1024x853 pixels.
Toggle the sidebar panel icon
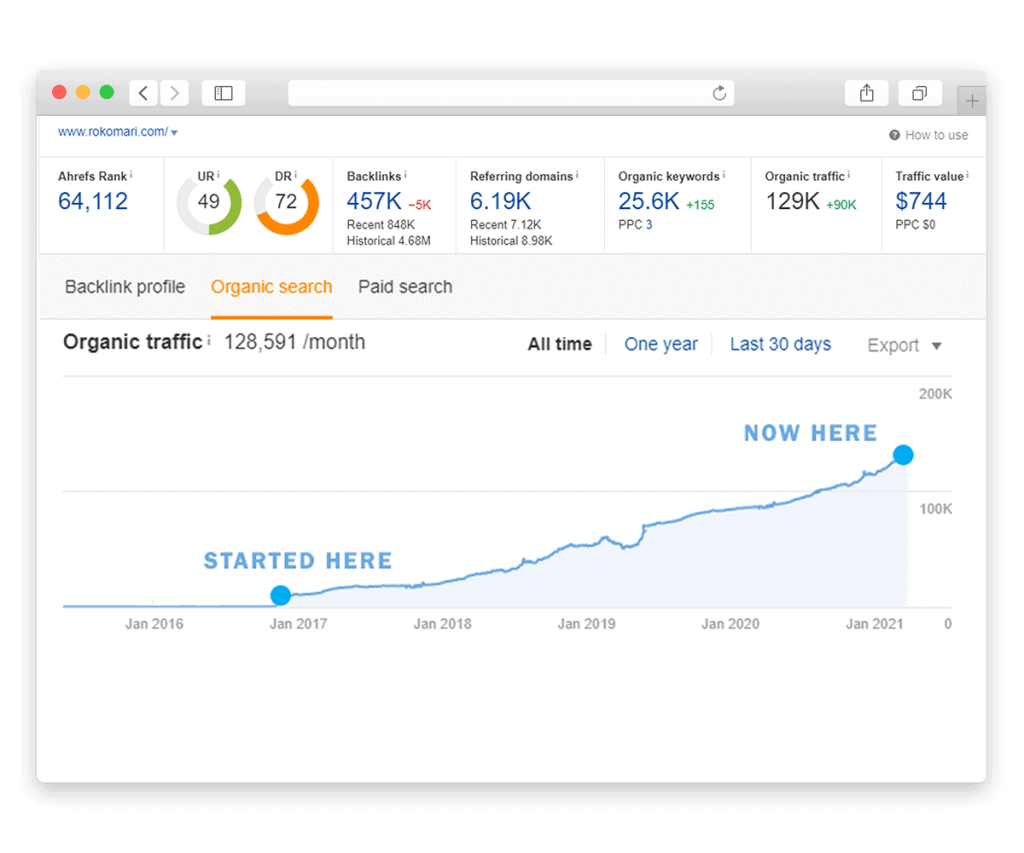tap(223, 93)
